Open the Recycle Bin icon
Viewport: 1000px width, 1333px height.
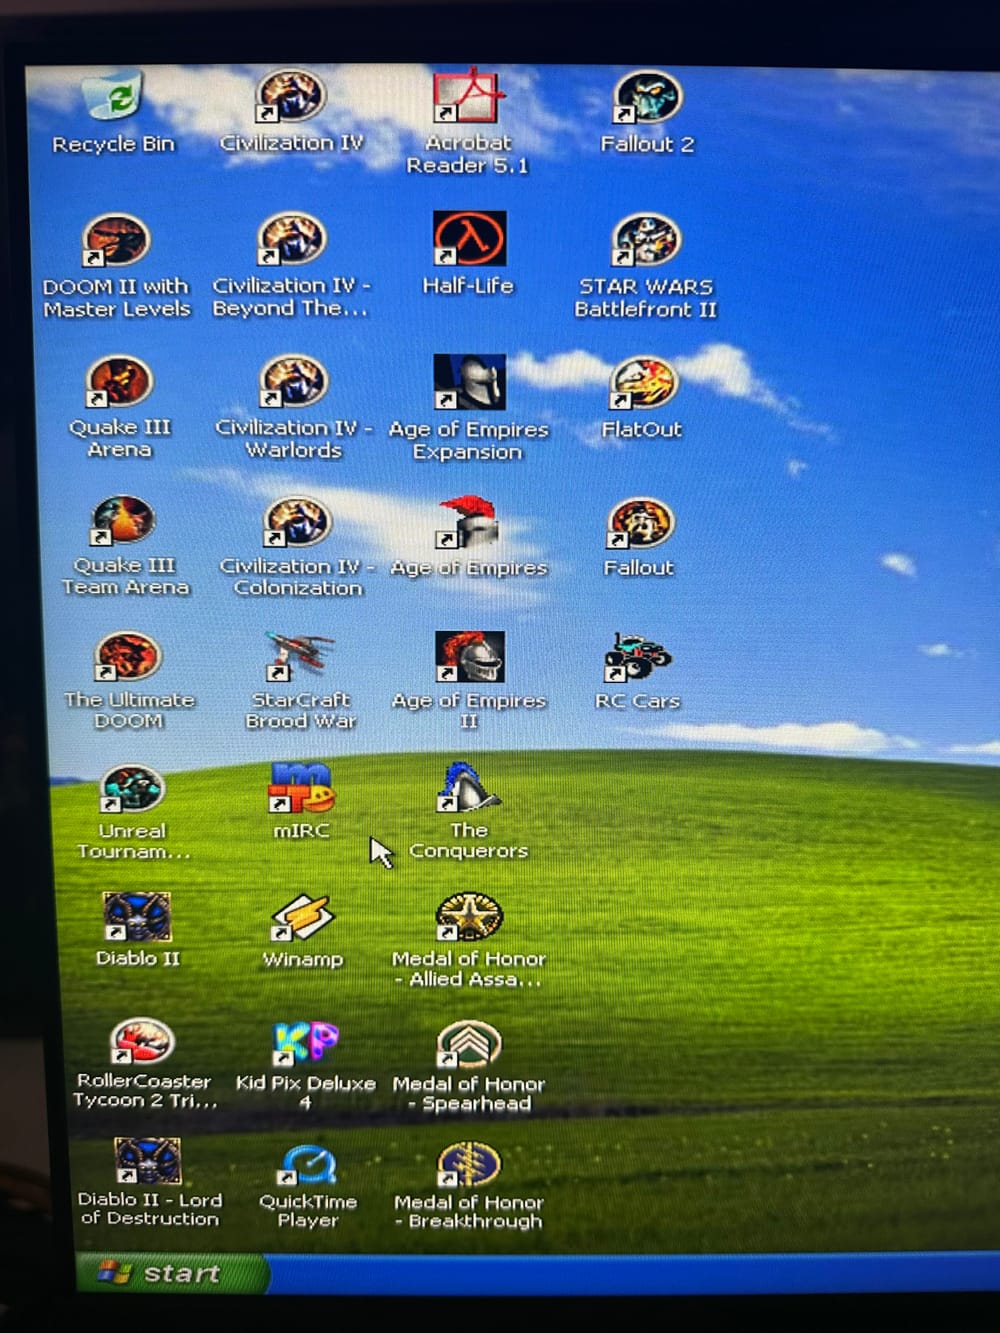(x=113, y=98)
